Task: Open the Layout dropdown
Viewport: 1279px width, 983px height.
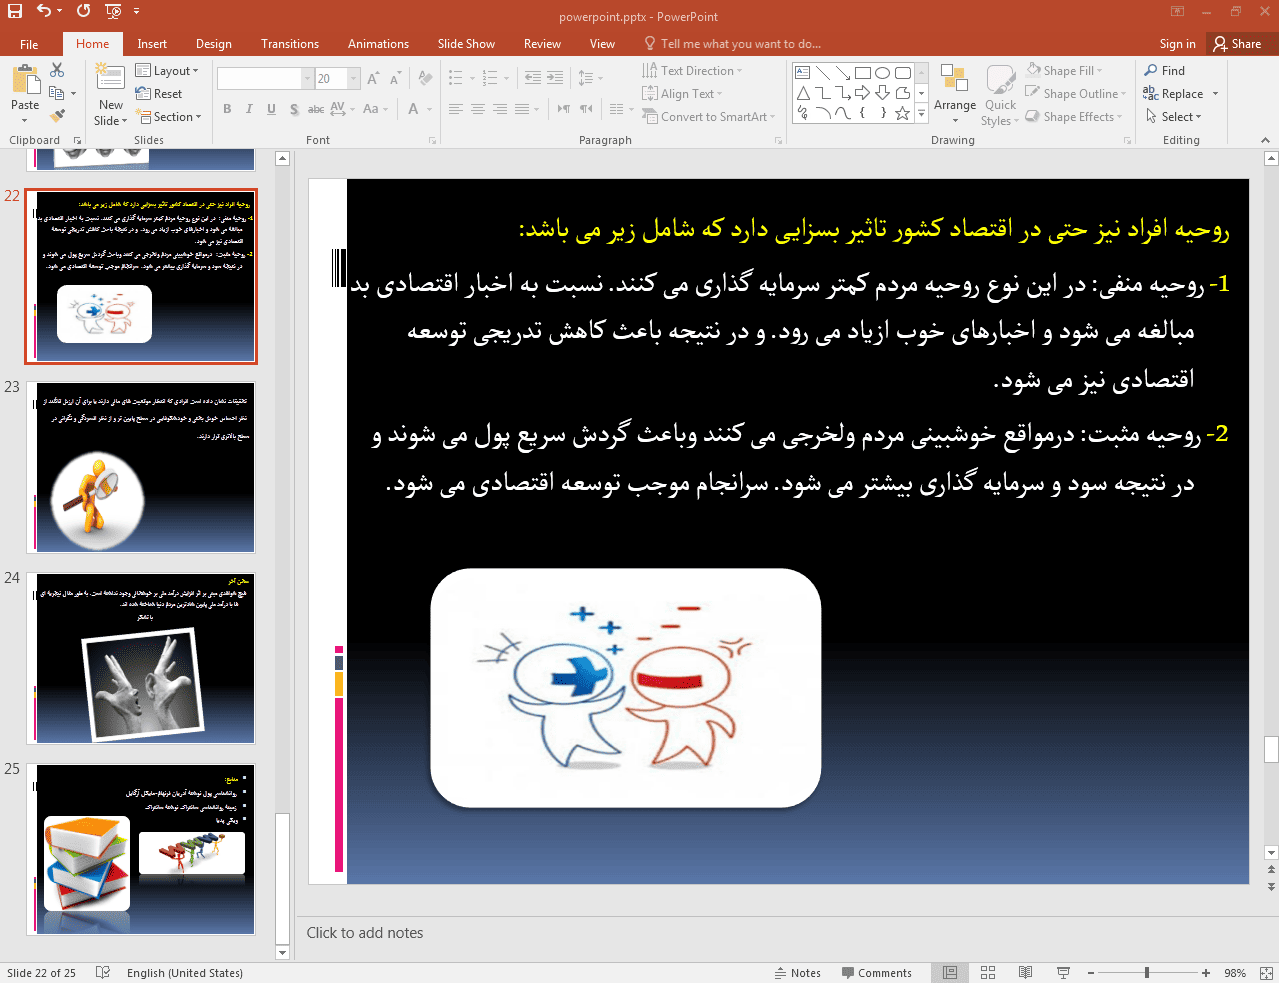Action: [167, 71]
